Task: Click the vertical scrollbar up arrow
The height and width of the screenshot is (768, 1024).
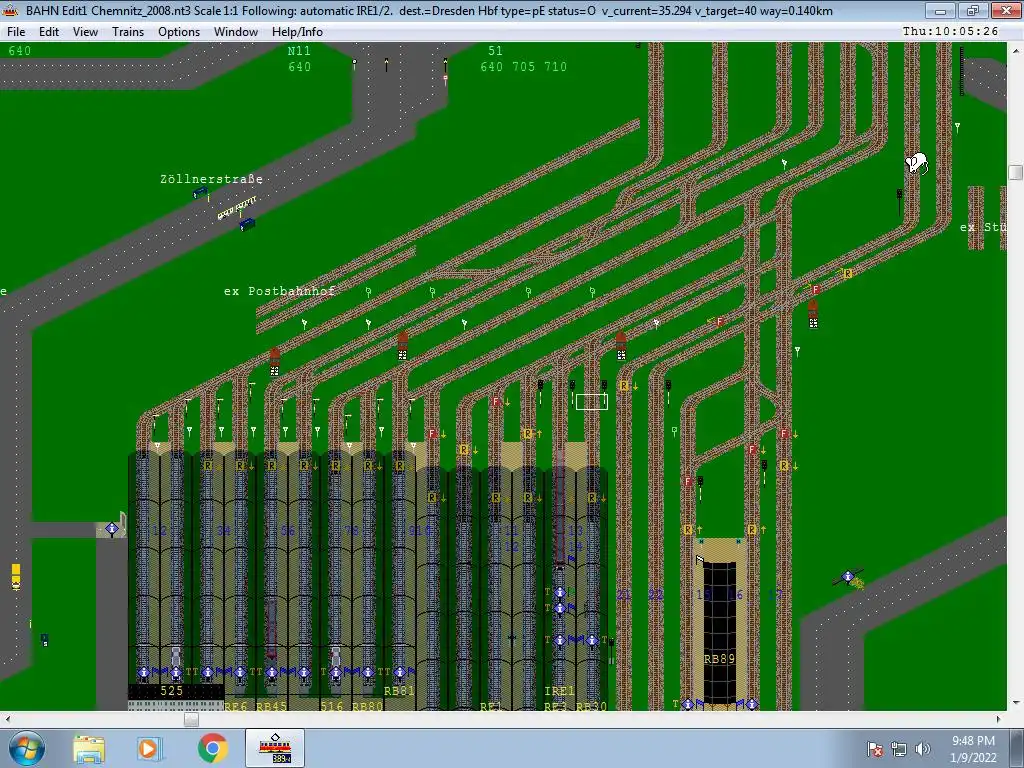Action: click(x=1016, y=50)
